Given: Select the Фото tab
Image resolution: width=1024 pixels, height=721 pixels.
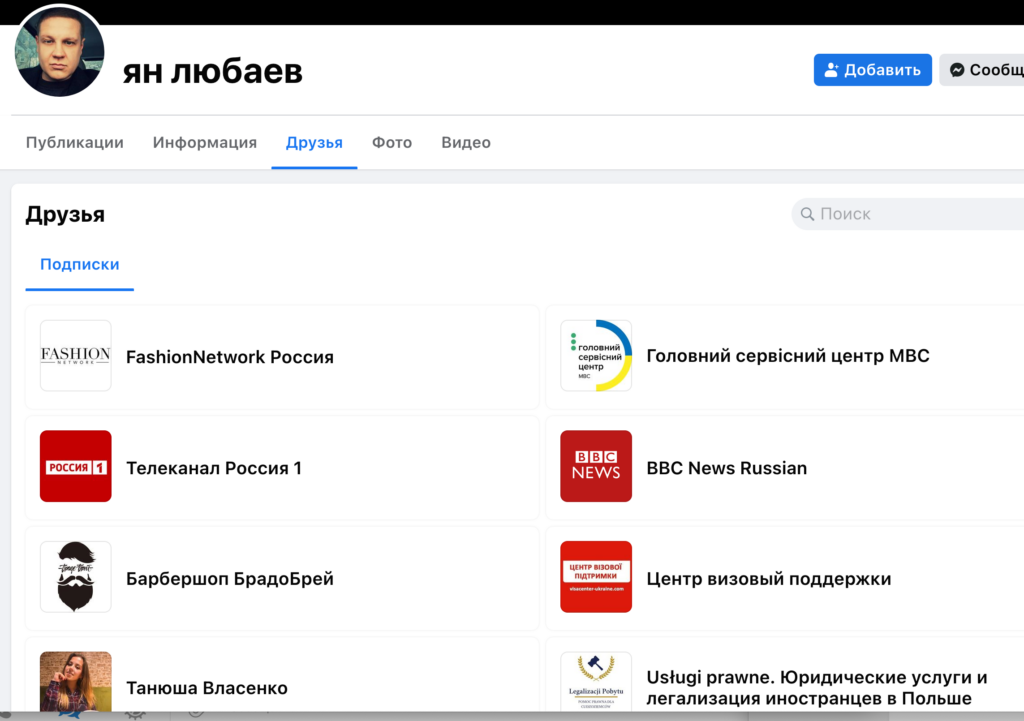Looking at the screenshot, I should click(x=392, y=143).
